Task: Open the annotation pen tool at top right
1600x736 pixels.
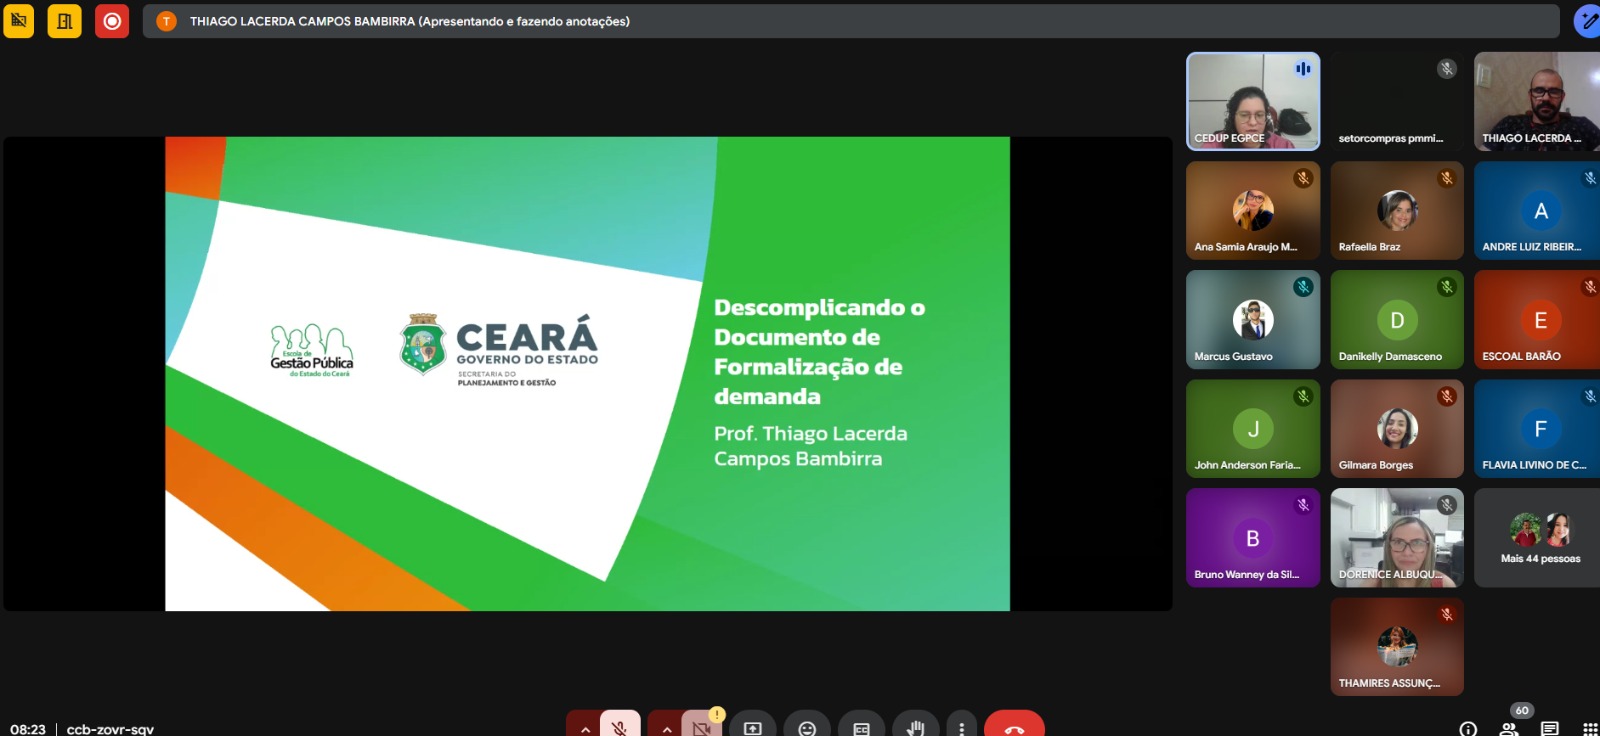Action: coord(1588,21)
